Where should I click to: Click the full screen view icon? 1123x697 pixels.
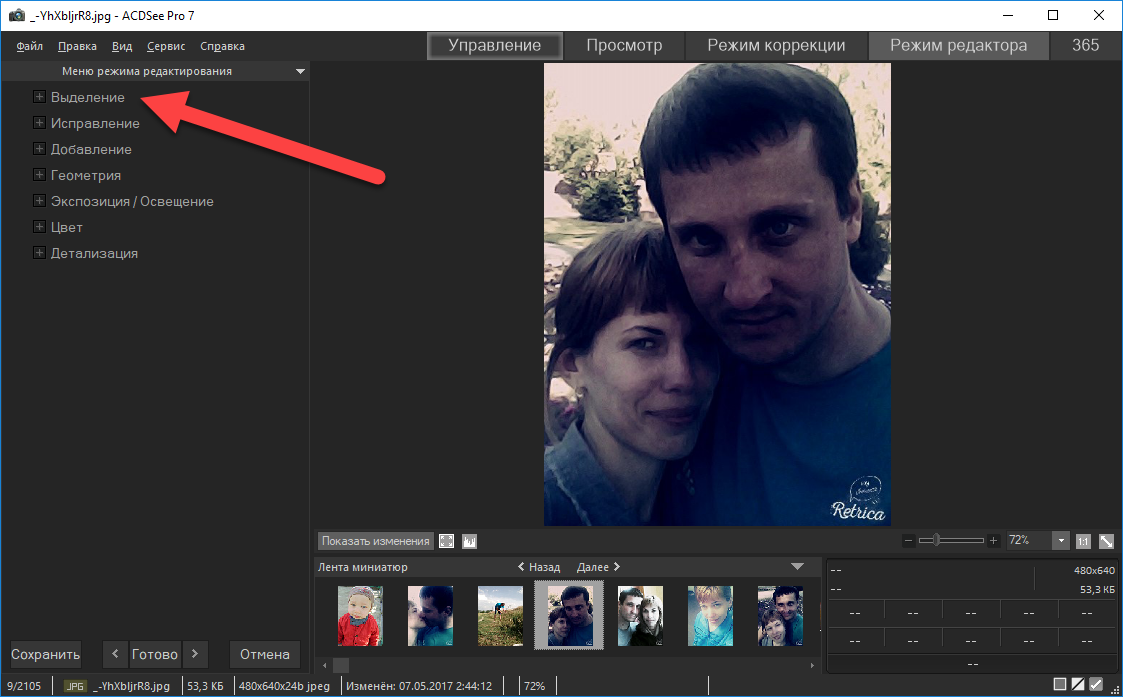click(447, 541)
